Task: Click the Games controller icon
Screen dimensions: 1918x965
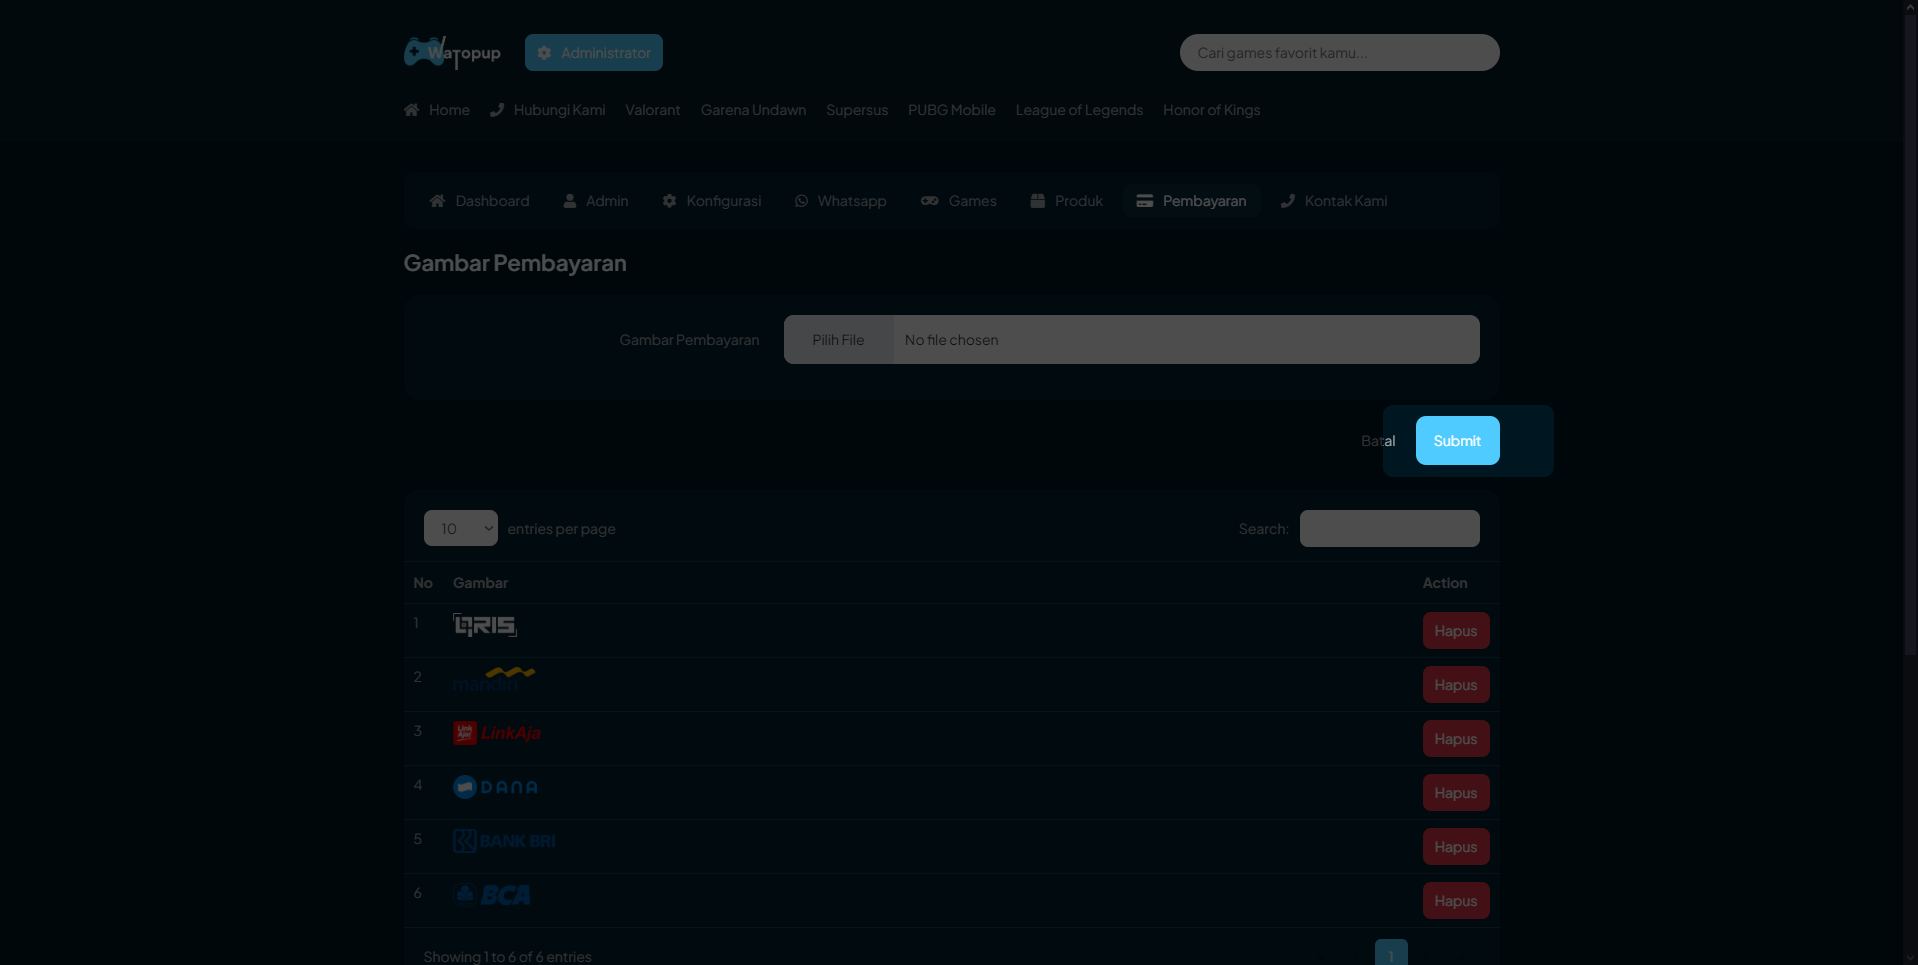Action: 929,201
